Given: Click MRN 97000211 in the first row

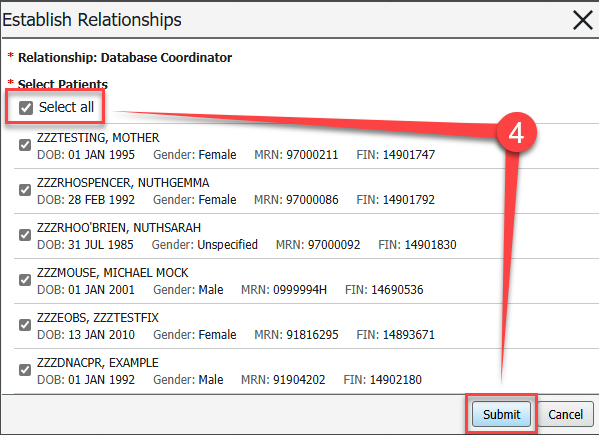Looking at the screenshot, I should [296, 155].
